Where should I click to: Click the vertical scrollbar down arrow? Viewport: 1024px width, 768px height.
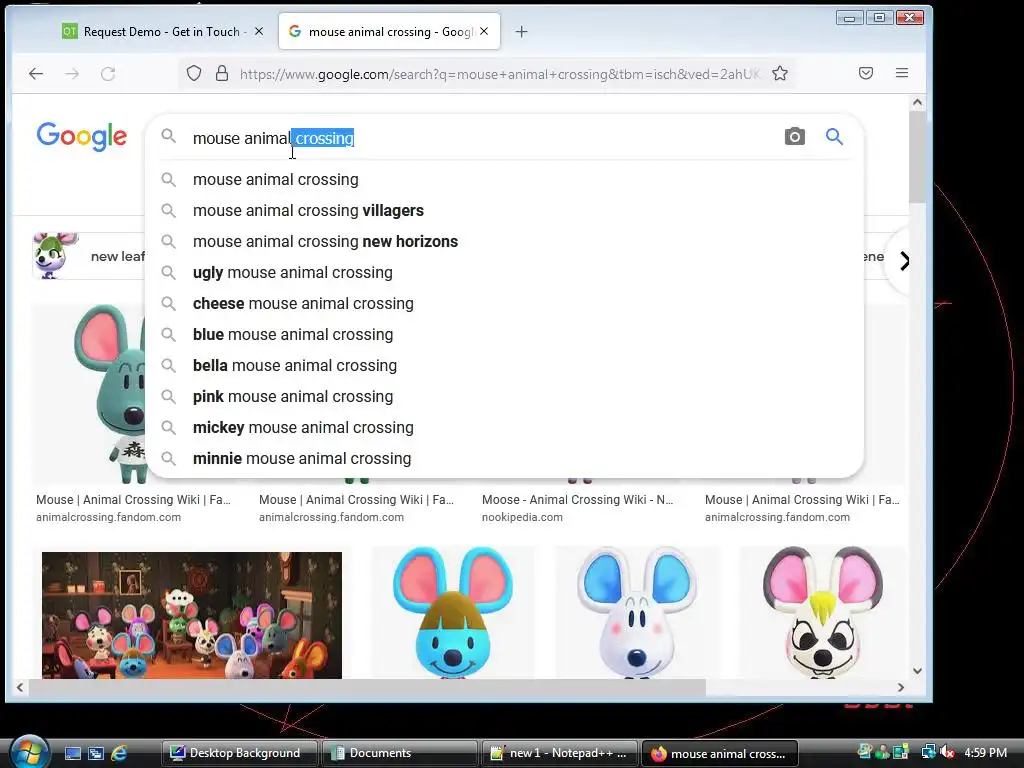coord(917,671)
